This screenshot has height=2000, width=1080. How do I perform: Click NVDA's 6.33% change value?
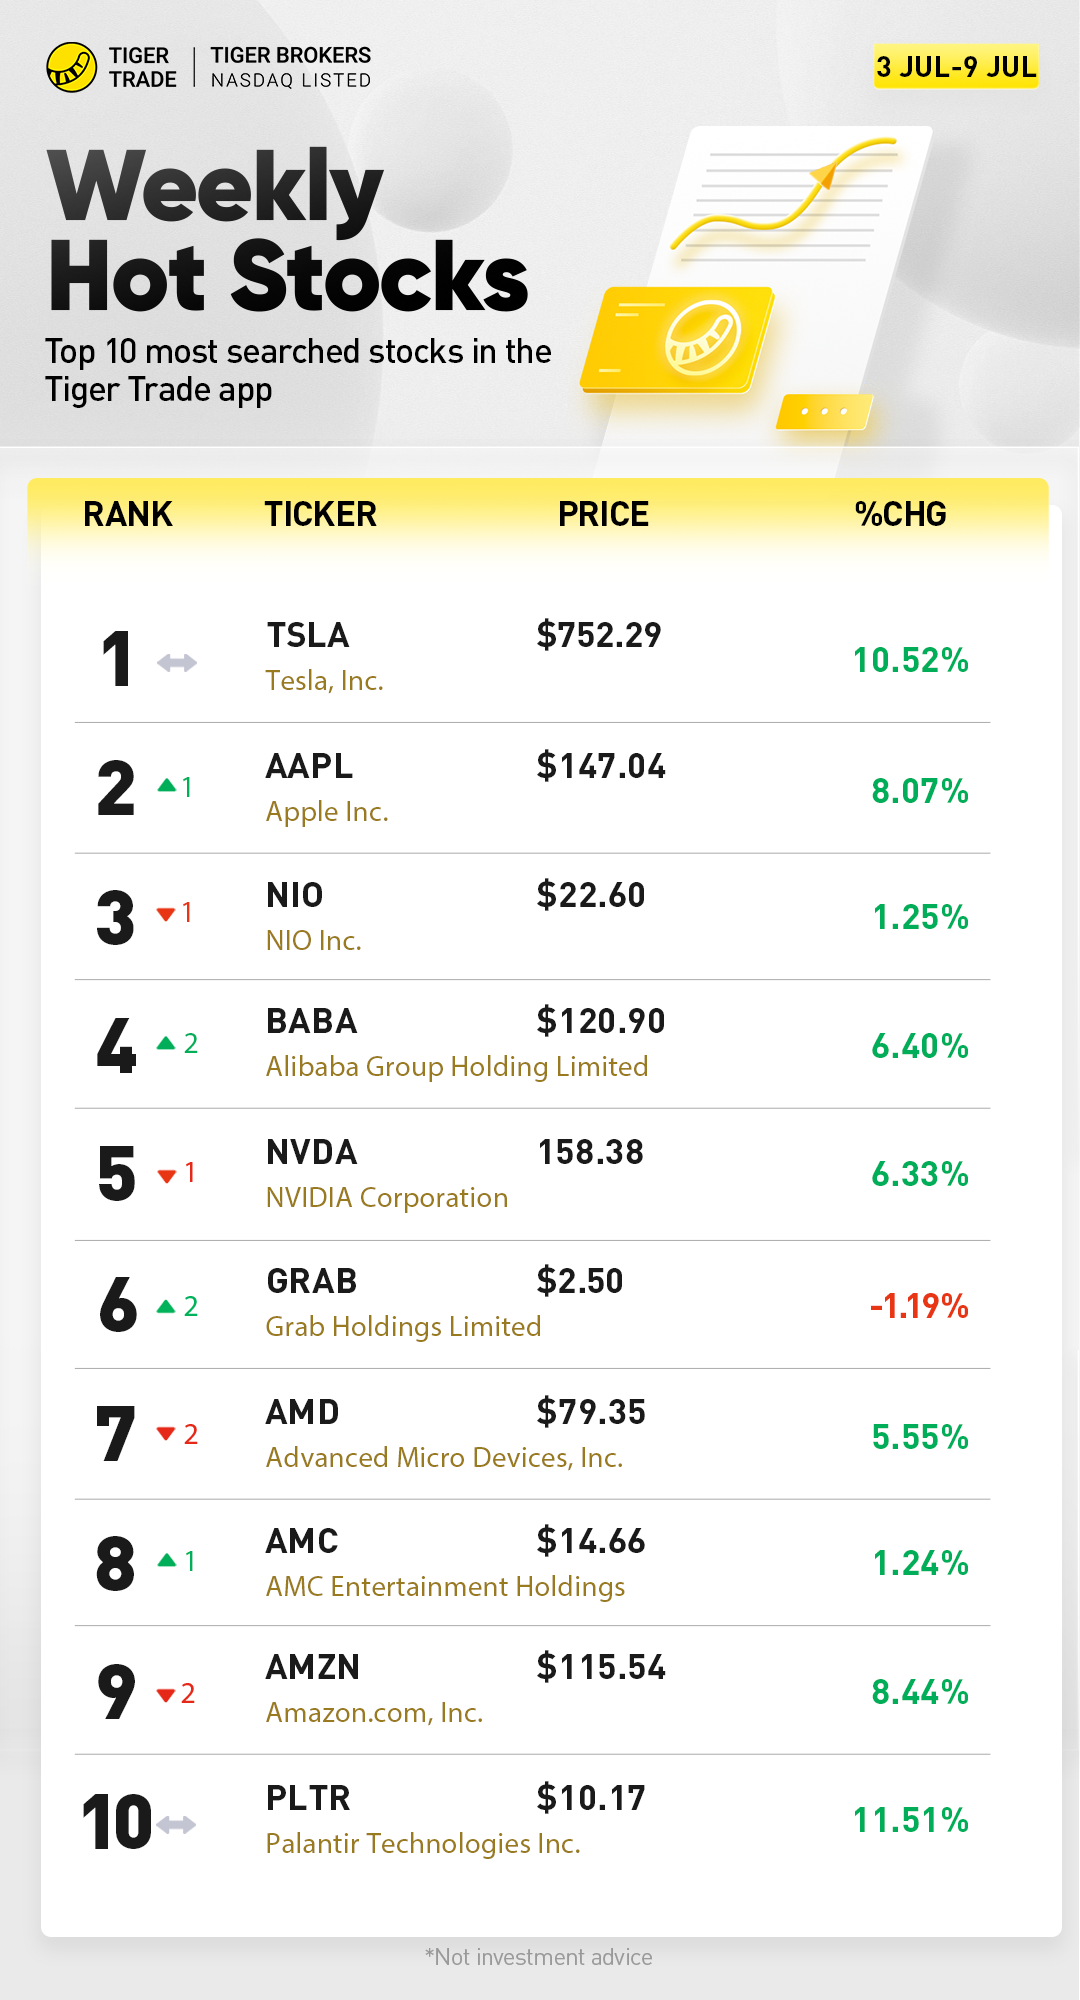(x=919, y=1174)
